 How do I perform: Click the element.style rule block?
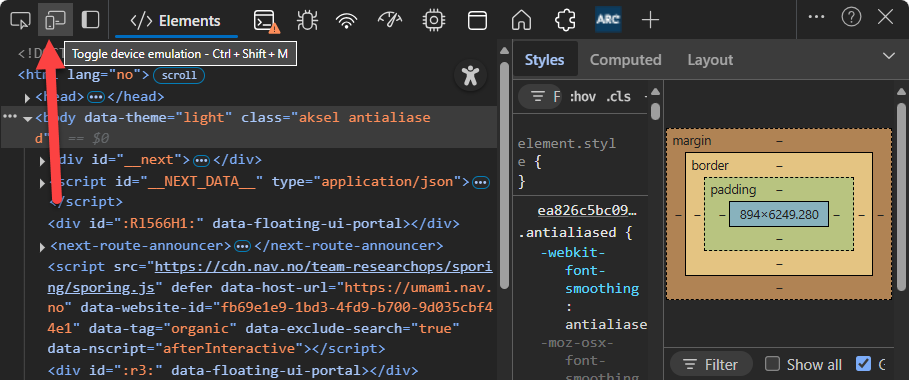[x=581, y=162]
